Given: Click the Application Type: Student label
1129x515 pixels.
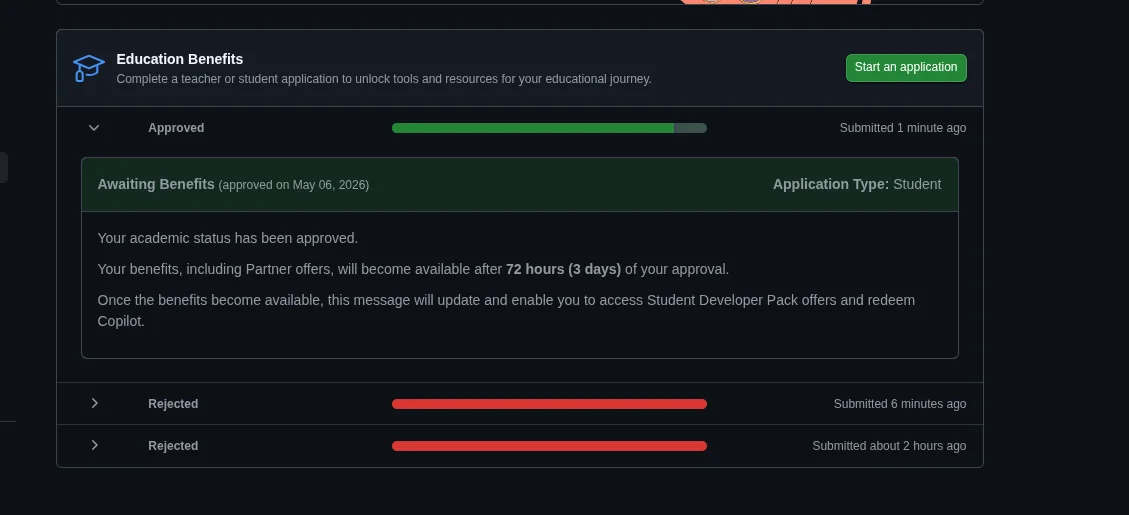Looking at the screenshot, I should [857, 184].
